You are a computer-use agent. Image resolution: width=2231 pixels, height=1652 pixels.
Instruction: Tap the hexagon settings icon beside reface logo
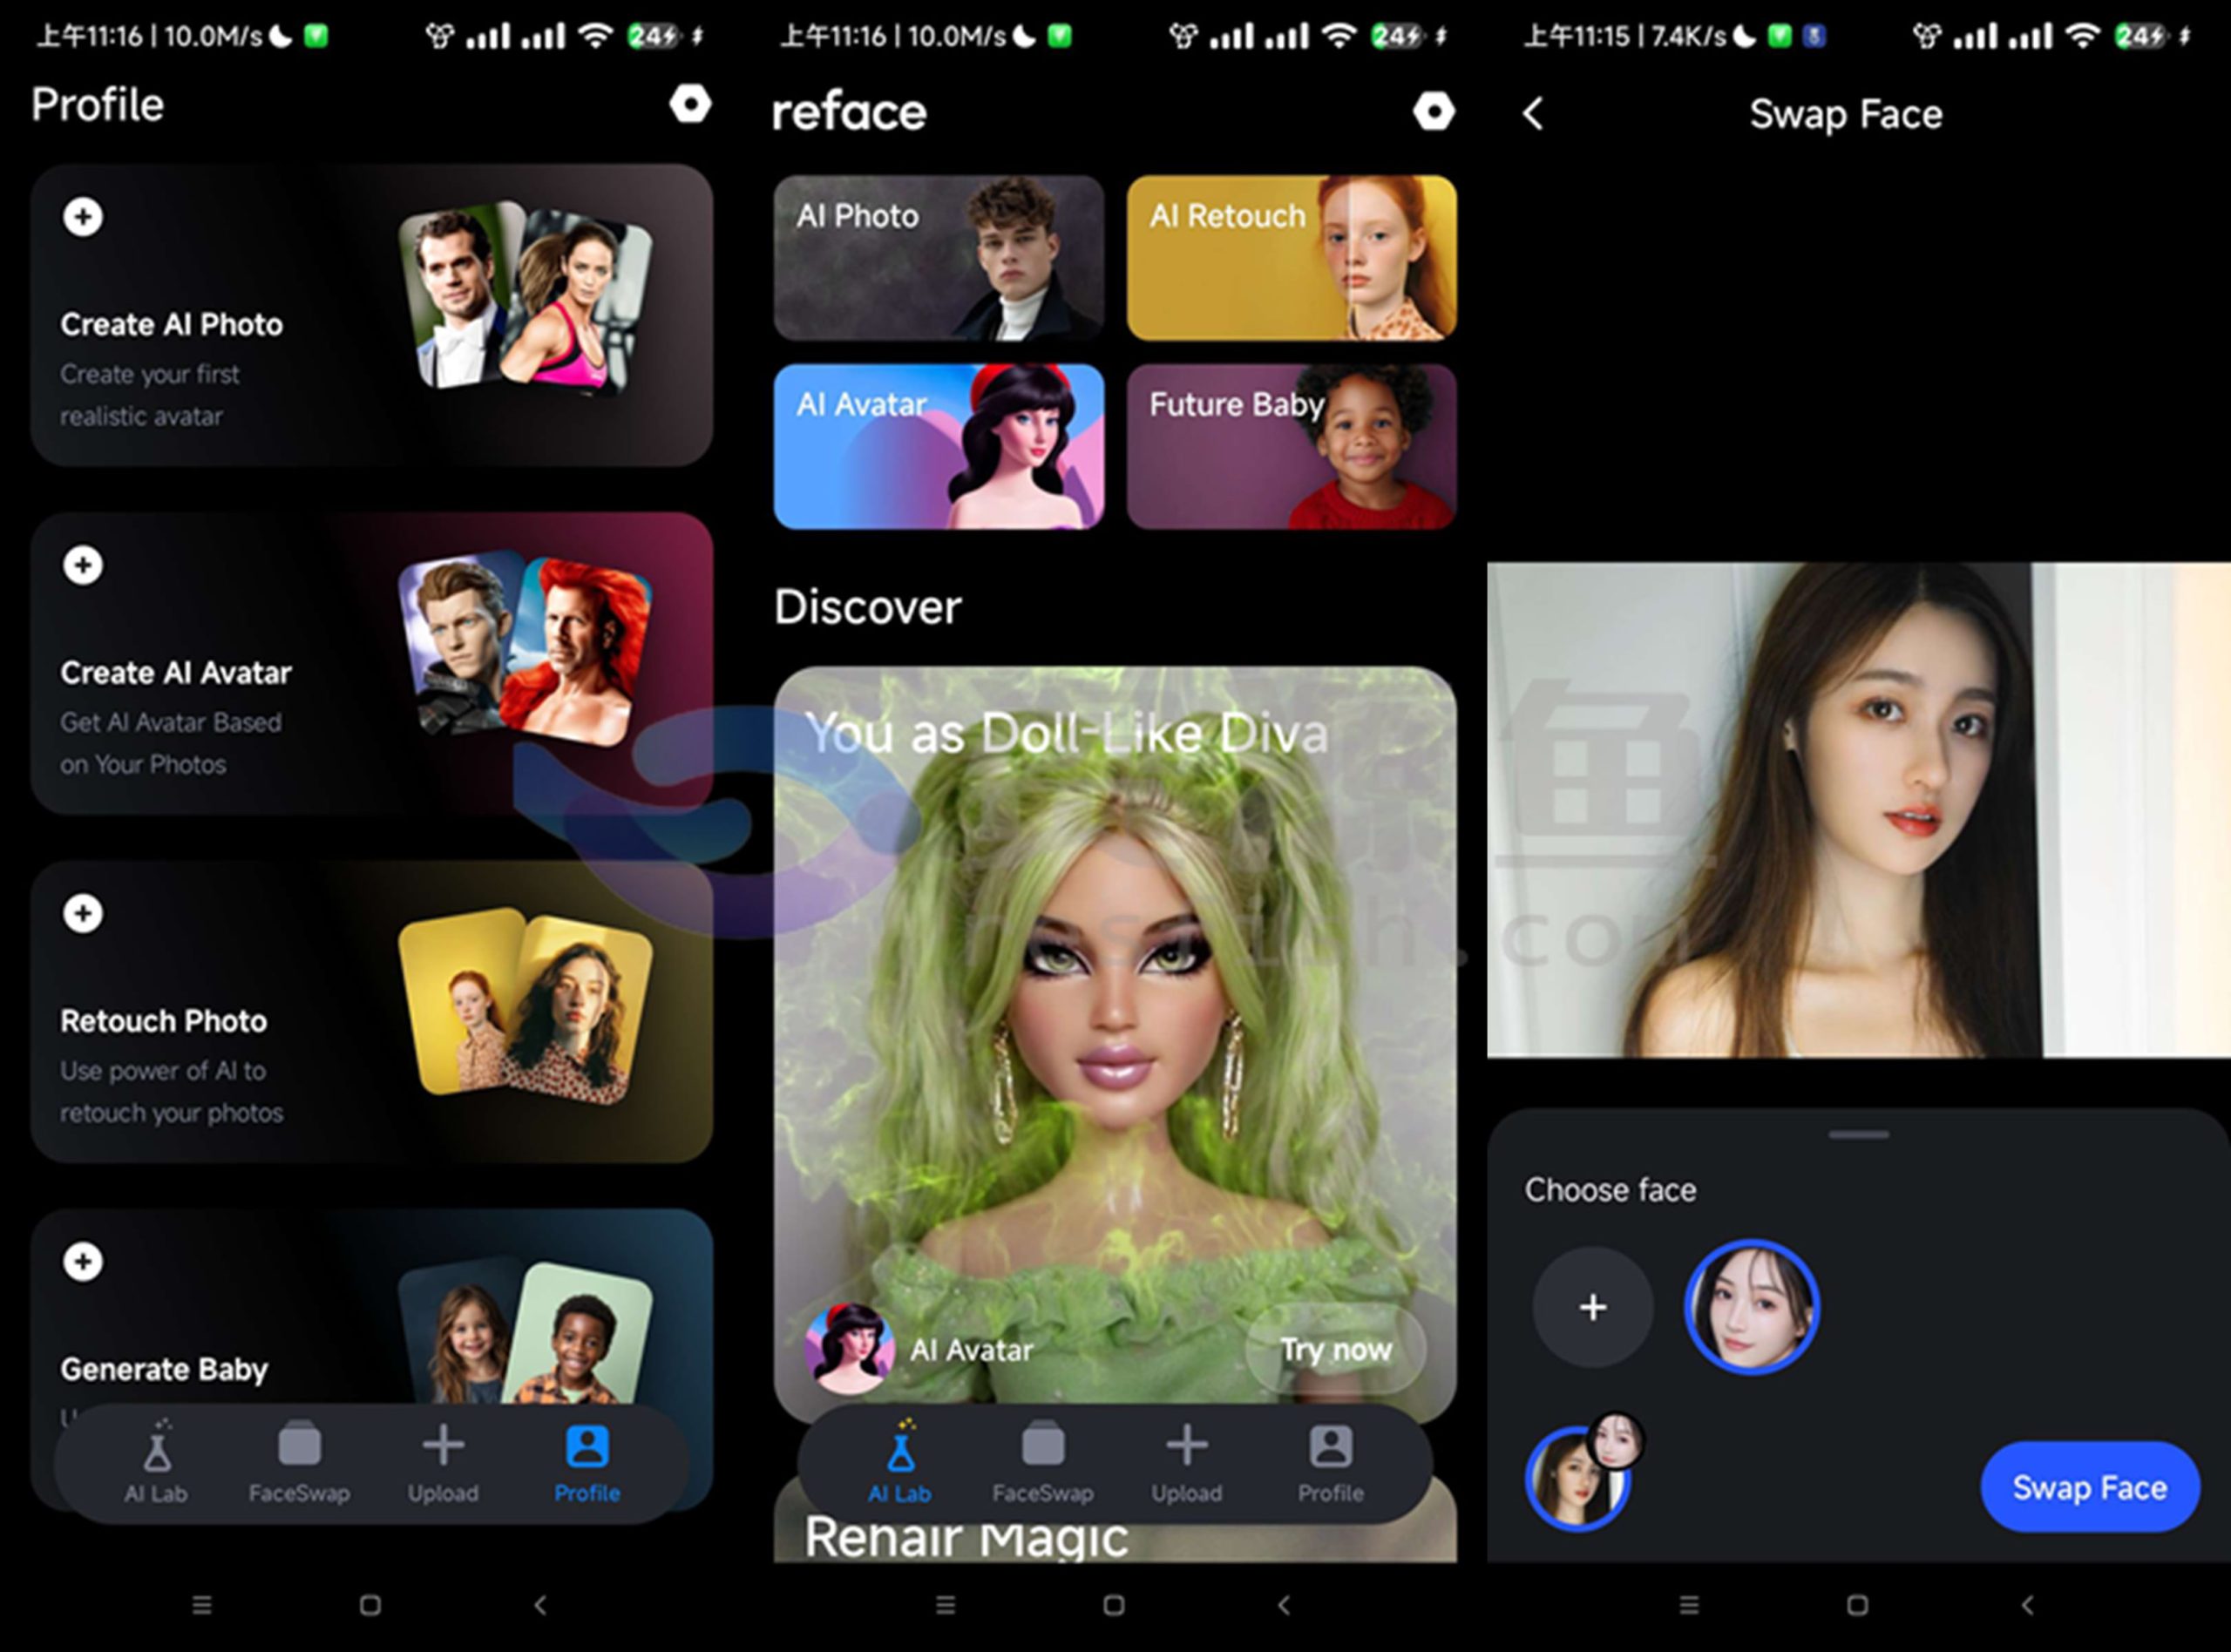click(1433, 111)
